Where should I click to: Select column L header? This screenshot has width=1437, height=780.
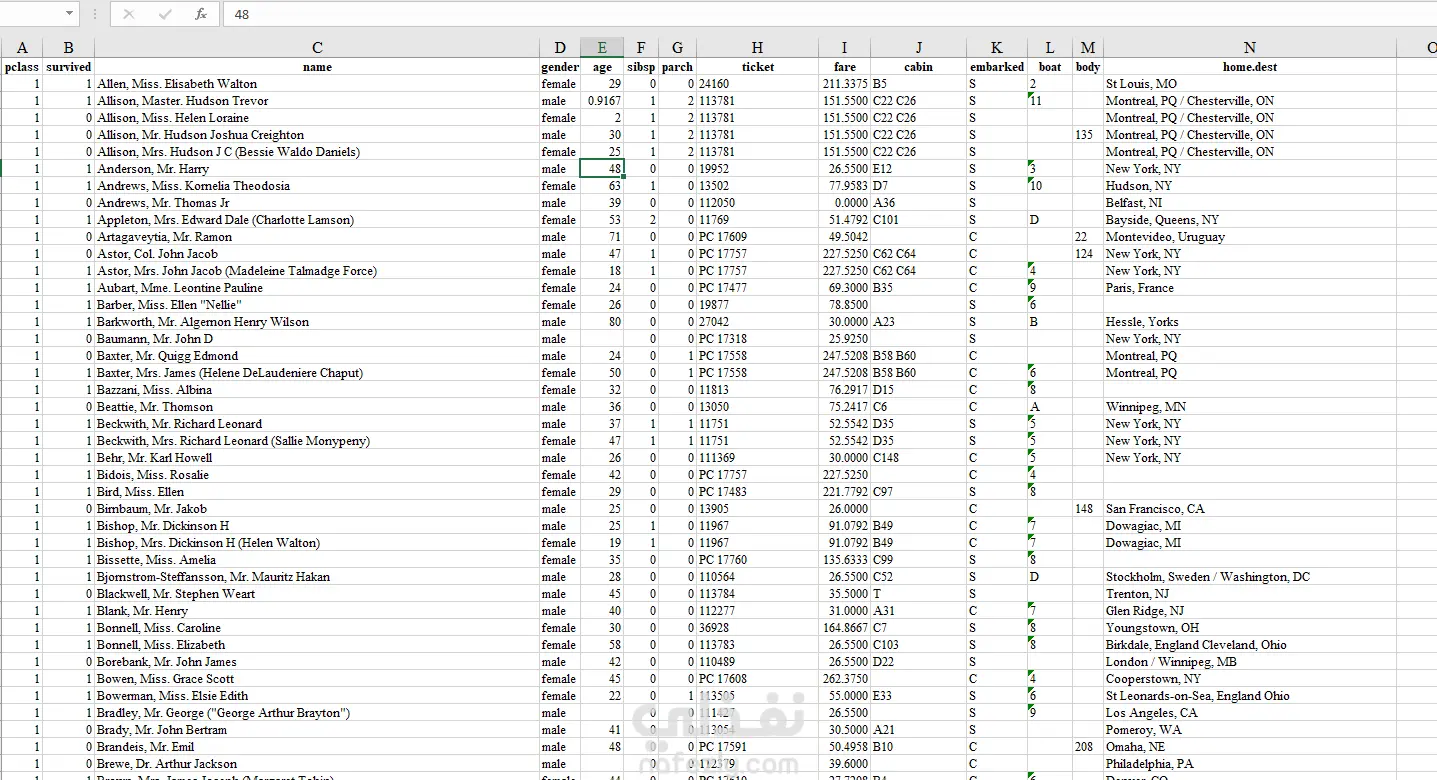tap(1049, 47)
